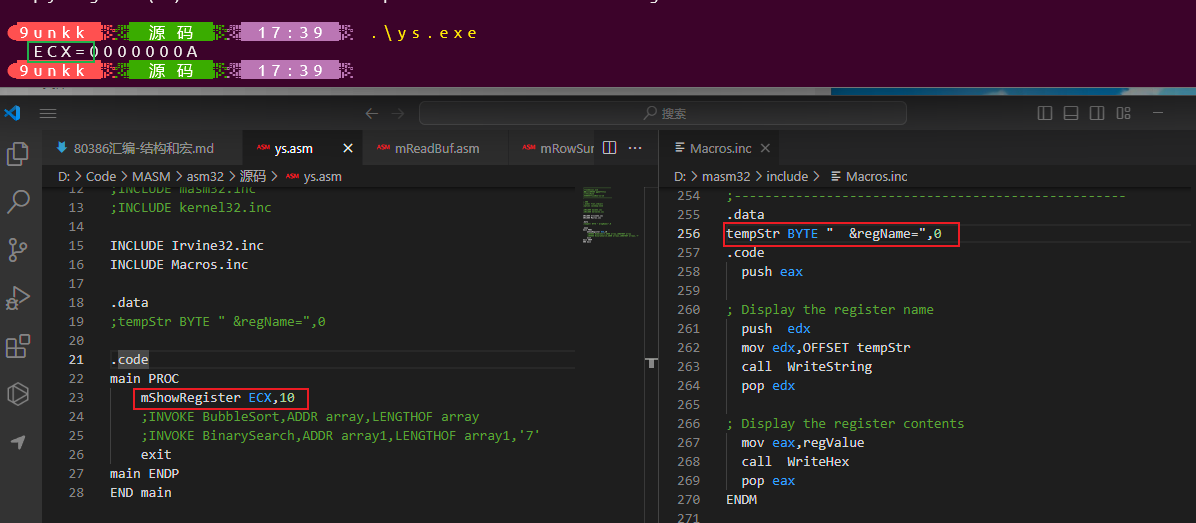Screen dimensions: 1196x523
Task: Click the "mov eax,regValue" line
Action: [802, 442]
